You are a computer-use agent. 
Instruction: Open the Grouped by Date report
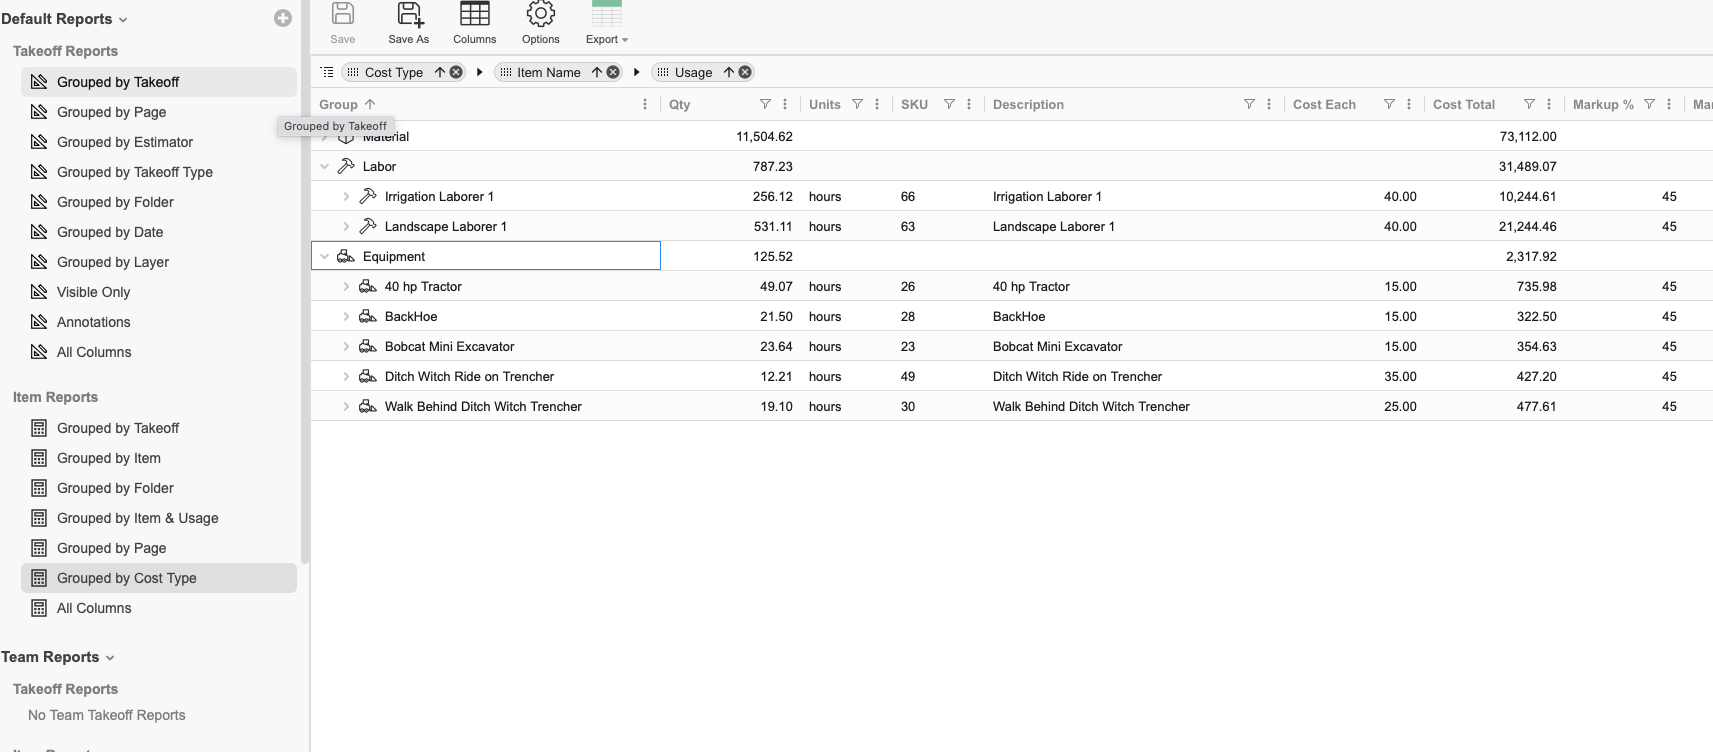click(159, 232)
